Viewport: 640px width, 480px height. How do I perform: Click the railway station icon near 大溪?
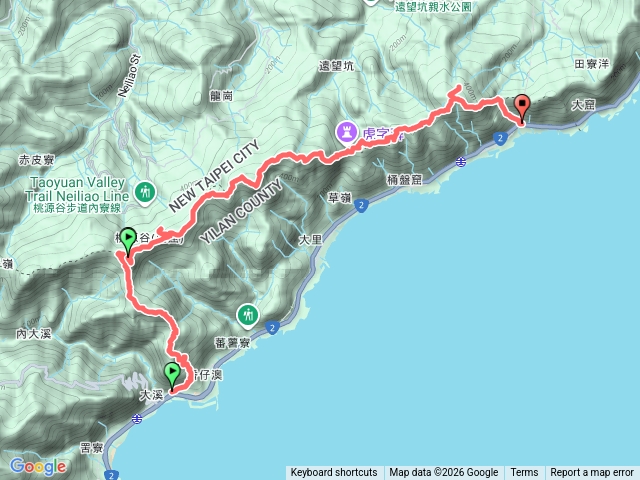[137, 419]
